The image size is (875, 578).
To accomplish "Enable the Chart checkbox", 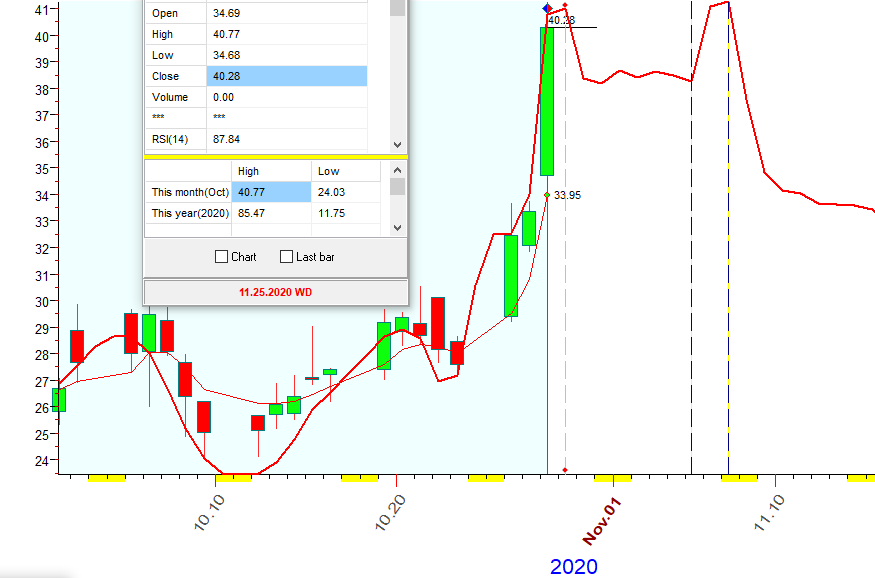I will (x=222, y=257).
